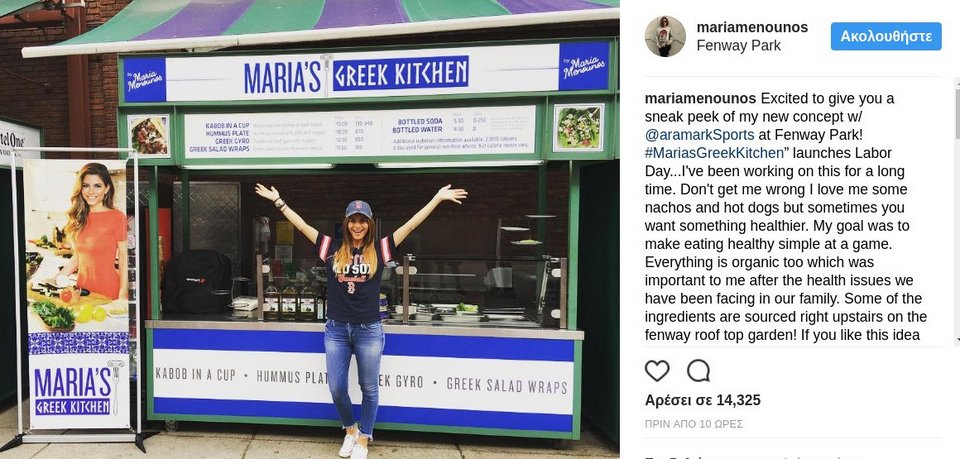This screenshot has width=960, height=459.
Task: Open the #MariasGreekKitchen hashtag
Action: [x=710, y=153]
